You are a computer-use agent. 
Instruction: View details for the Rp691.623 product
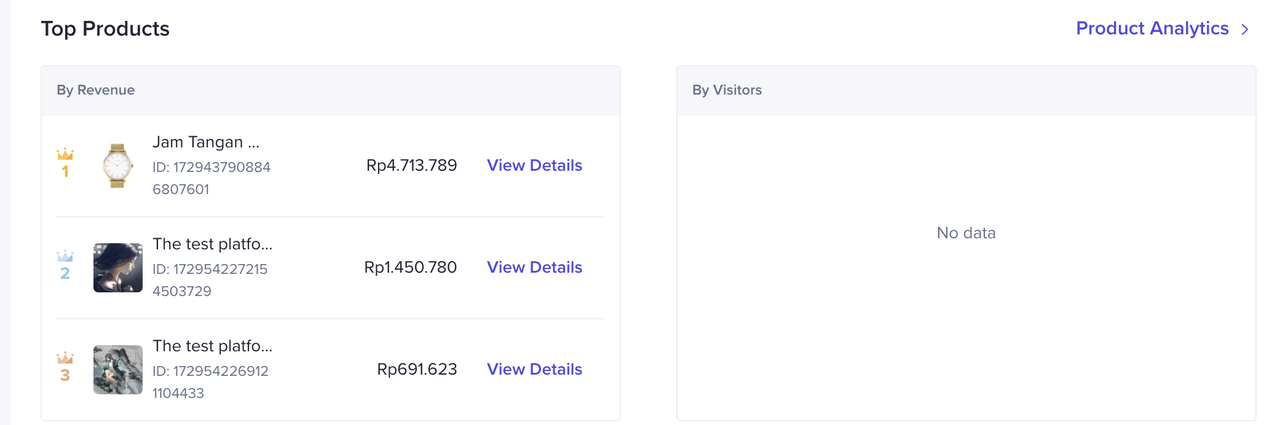tap(534, 370)
